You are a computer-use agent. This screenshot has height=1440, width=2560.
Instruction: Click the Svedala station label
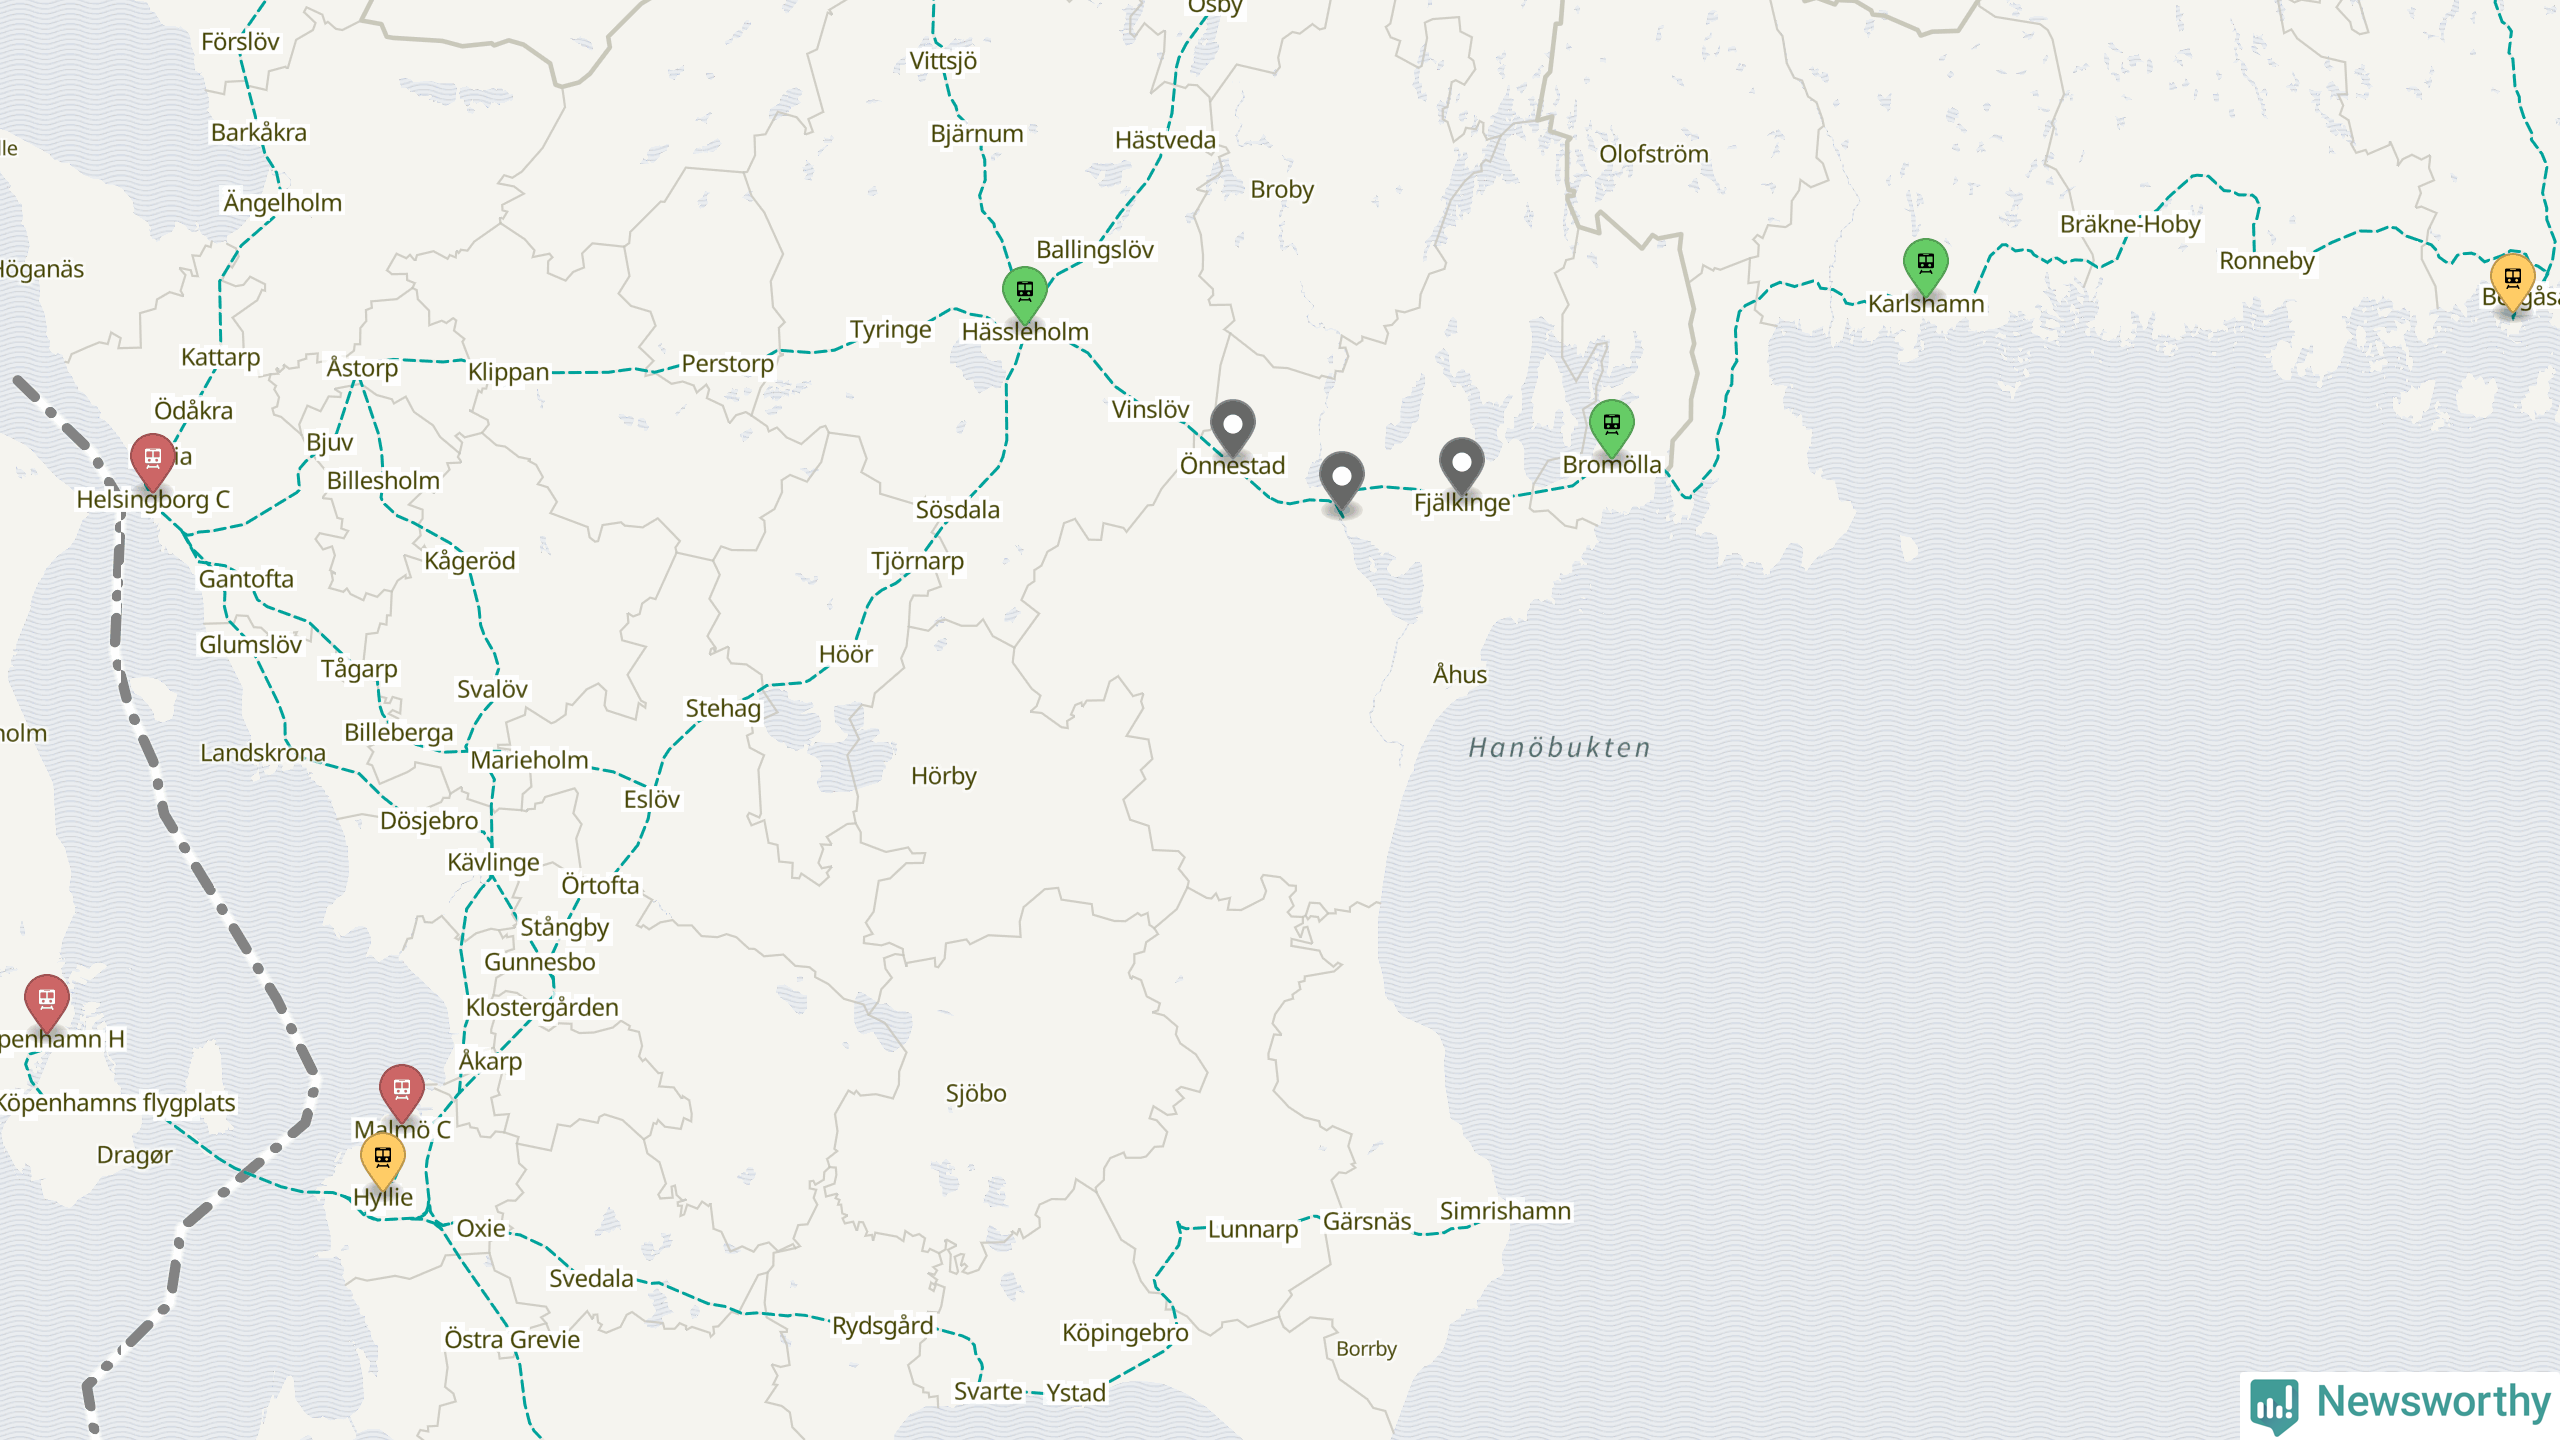591,1279
